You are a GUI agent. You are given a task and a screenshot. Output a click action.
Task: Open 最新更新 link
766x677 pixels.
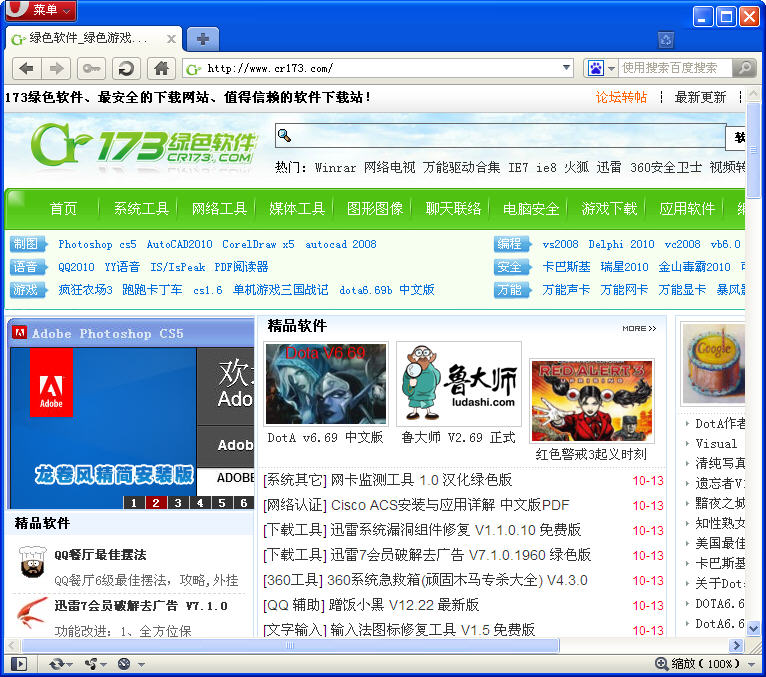coord(700,97)
